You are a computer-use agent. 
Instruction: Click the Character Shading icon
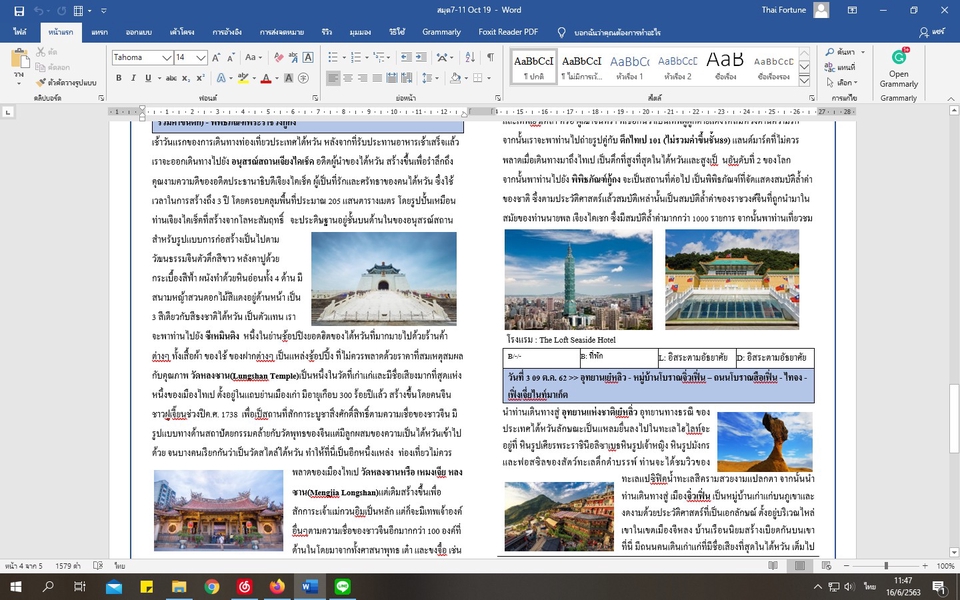click(289, 78)
